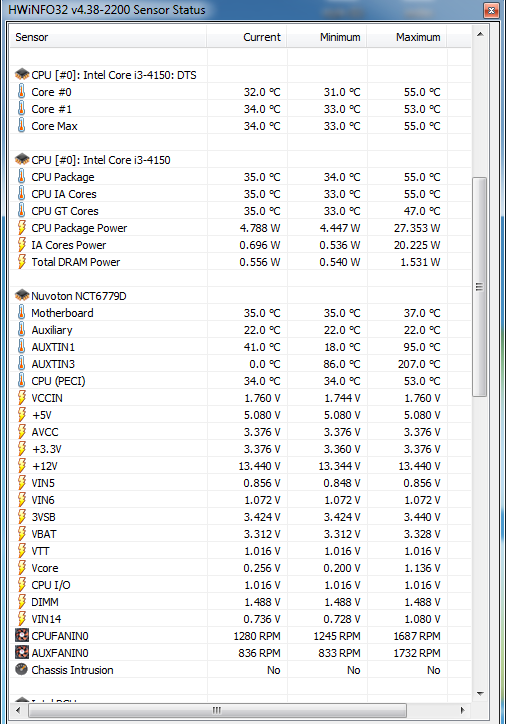Screen dimensions: 506x724
Task: Click the lightning icon beside +12V
Action: (x=22, y=466)
